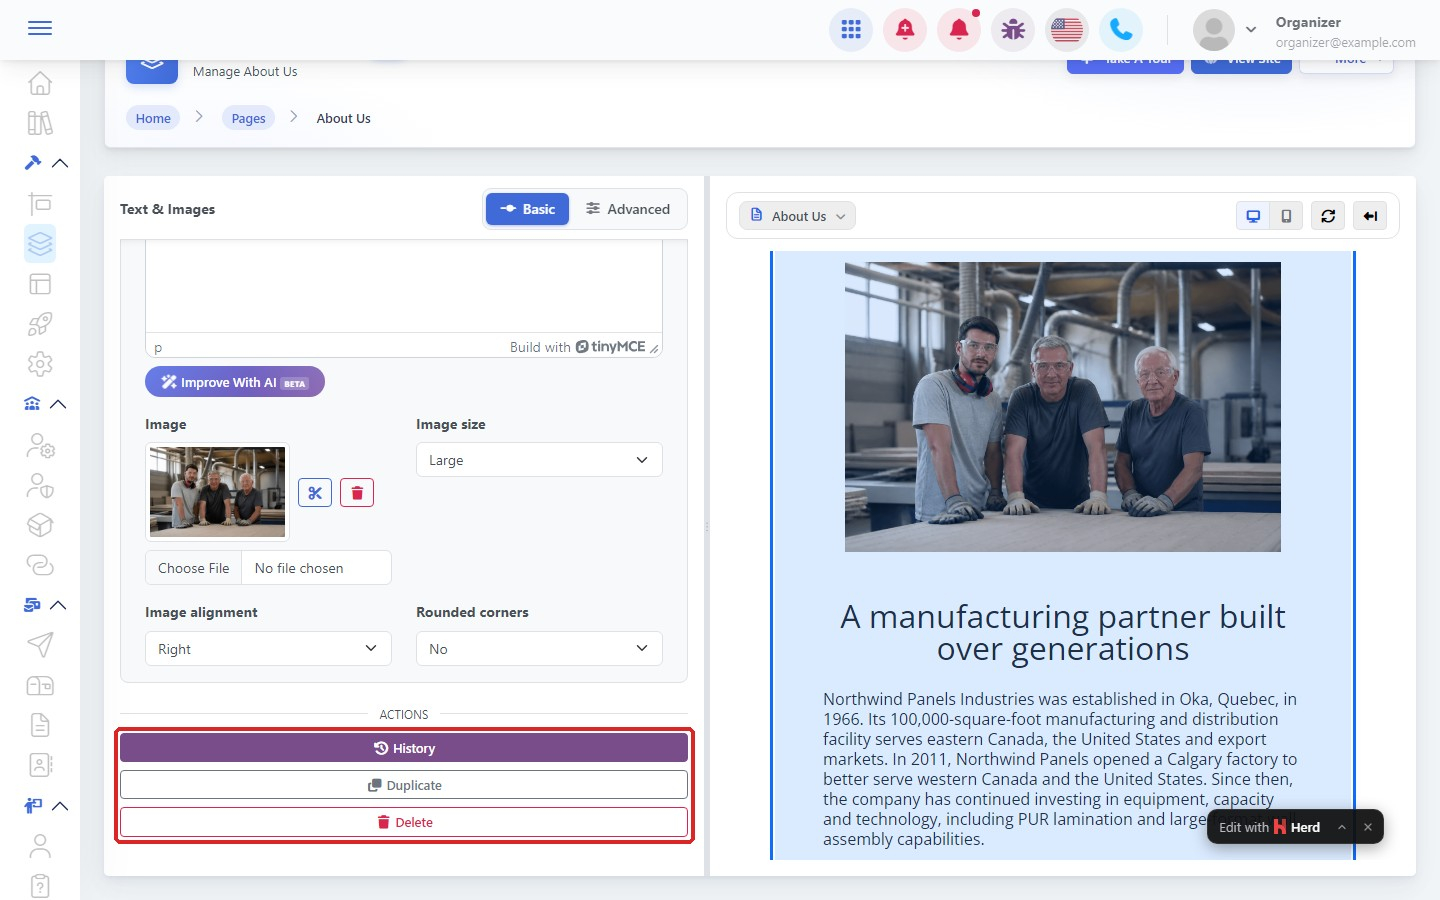This screenshot has height=900, width=1440.
Task: Open the apps grid icon
Action: click(x=851, y=29)
